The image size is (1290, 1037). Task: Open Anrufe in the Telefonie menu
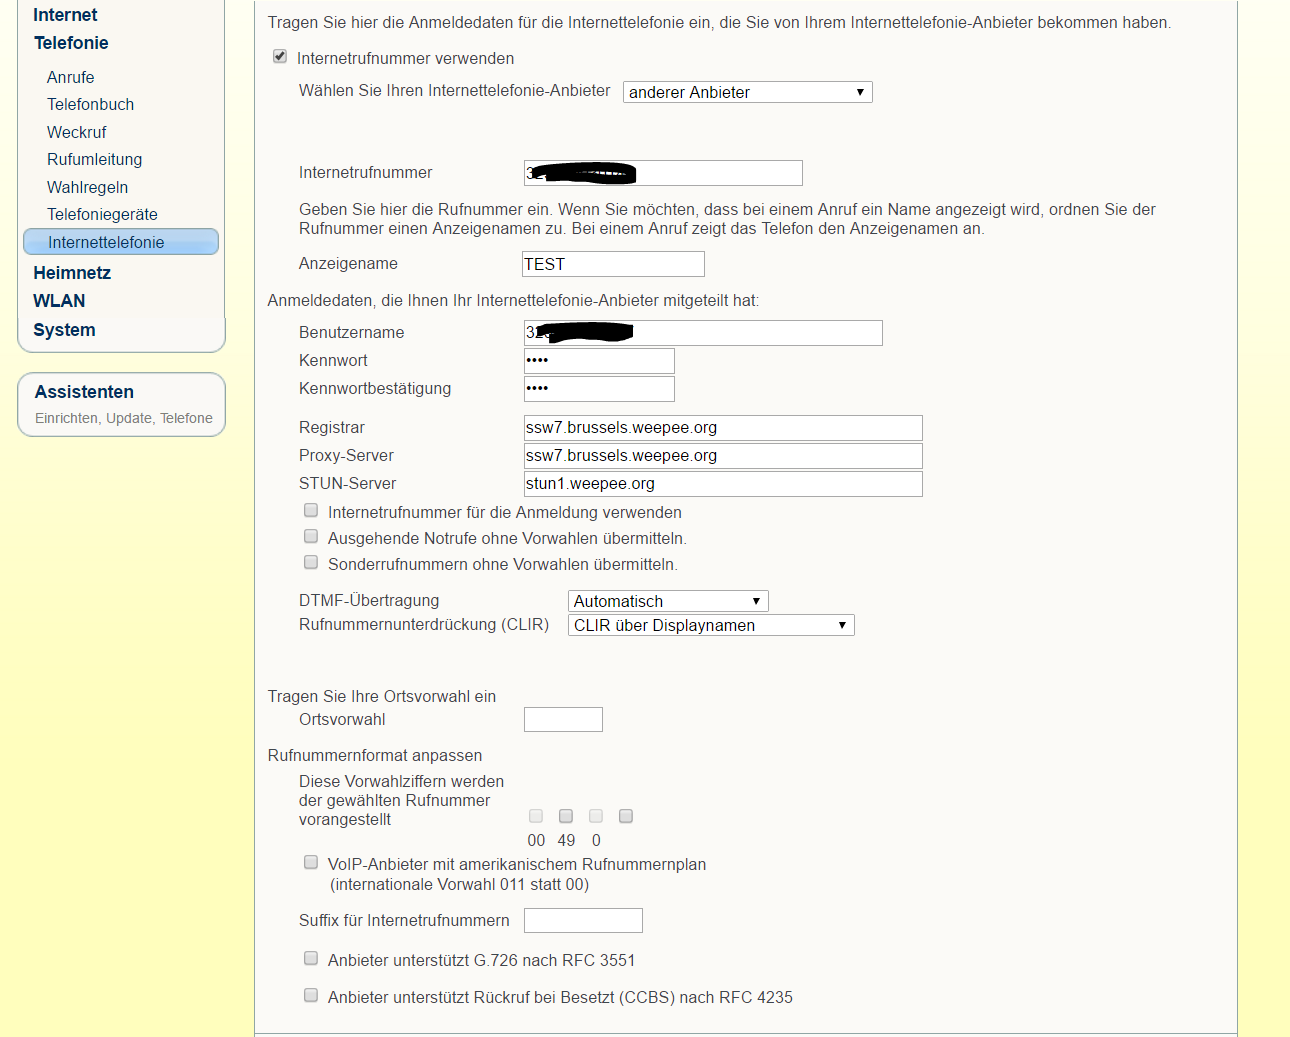tap(70, 77)
